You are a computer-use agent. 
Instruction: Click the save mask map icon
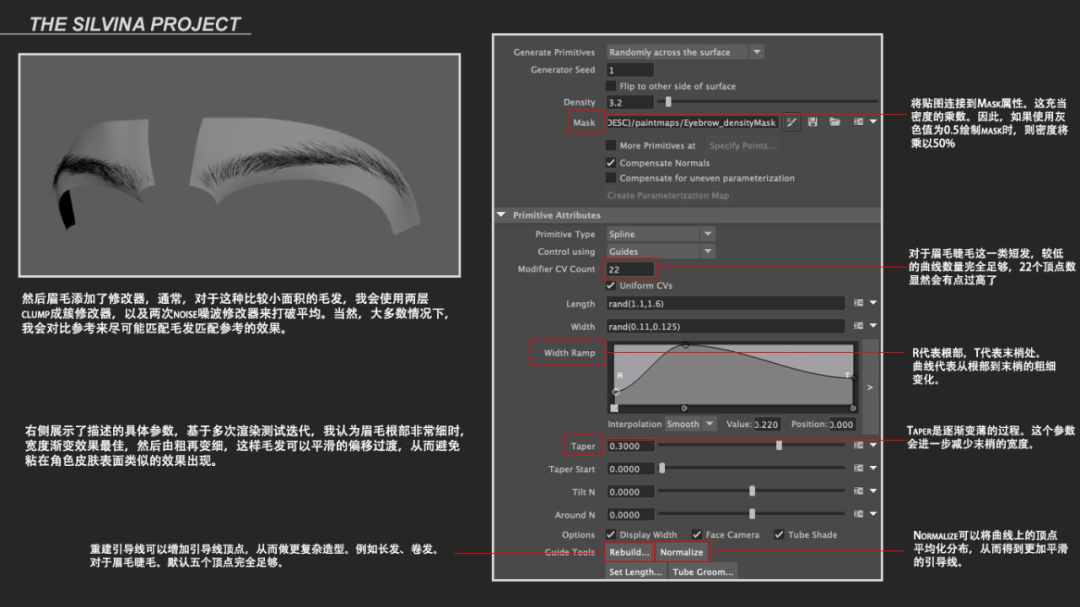pos(813,122)
